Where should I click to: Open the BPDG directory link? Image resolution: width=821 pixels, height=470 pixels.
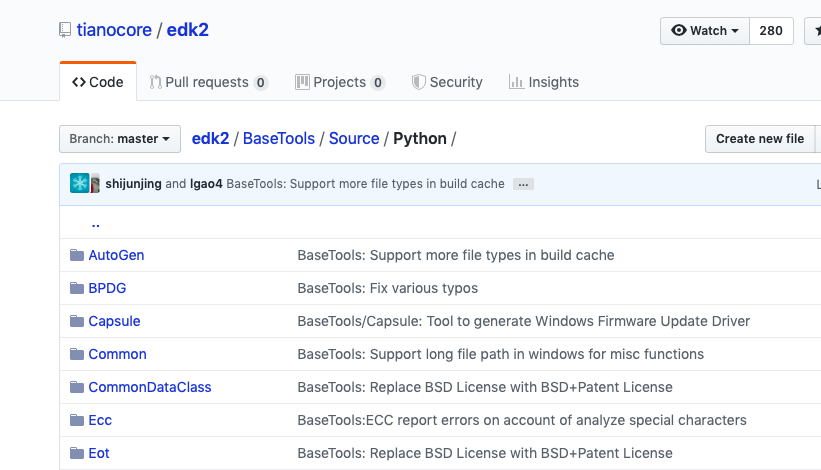coord(107,288)
